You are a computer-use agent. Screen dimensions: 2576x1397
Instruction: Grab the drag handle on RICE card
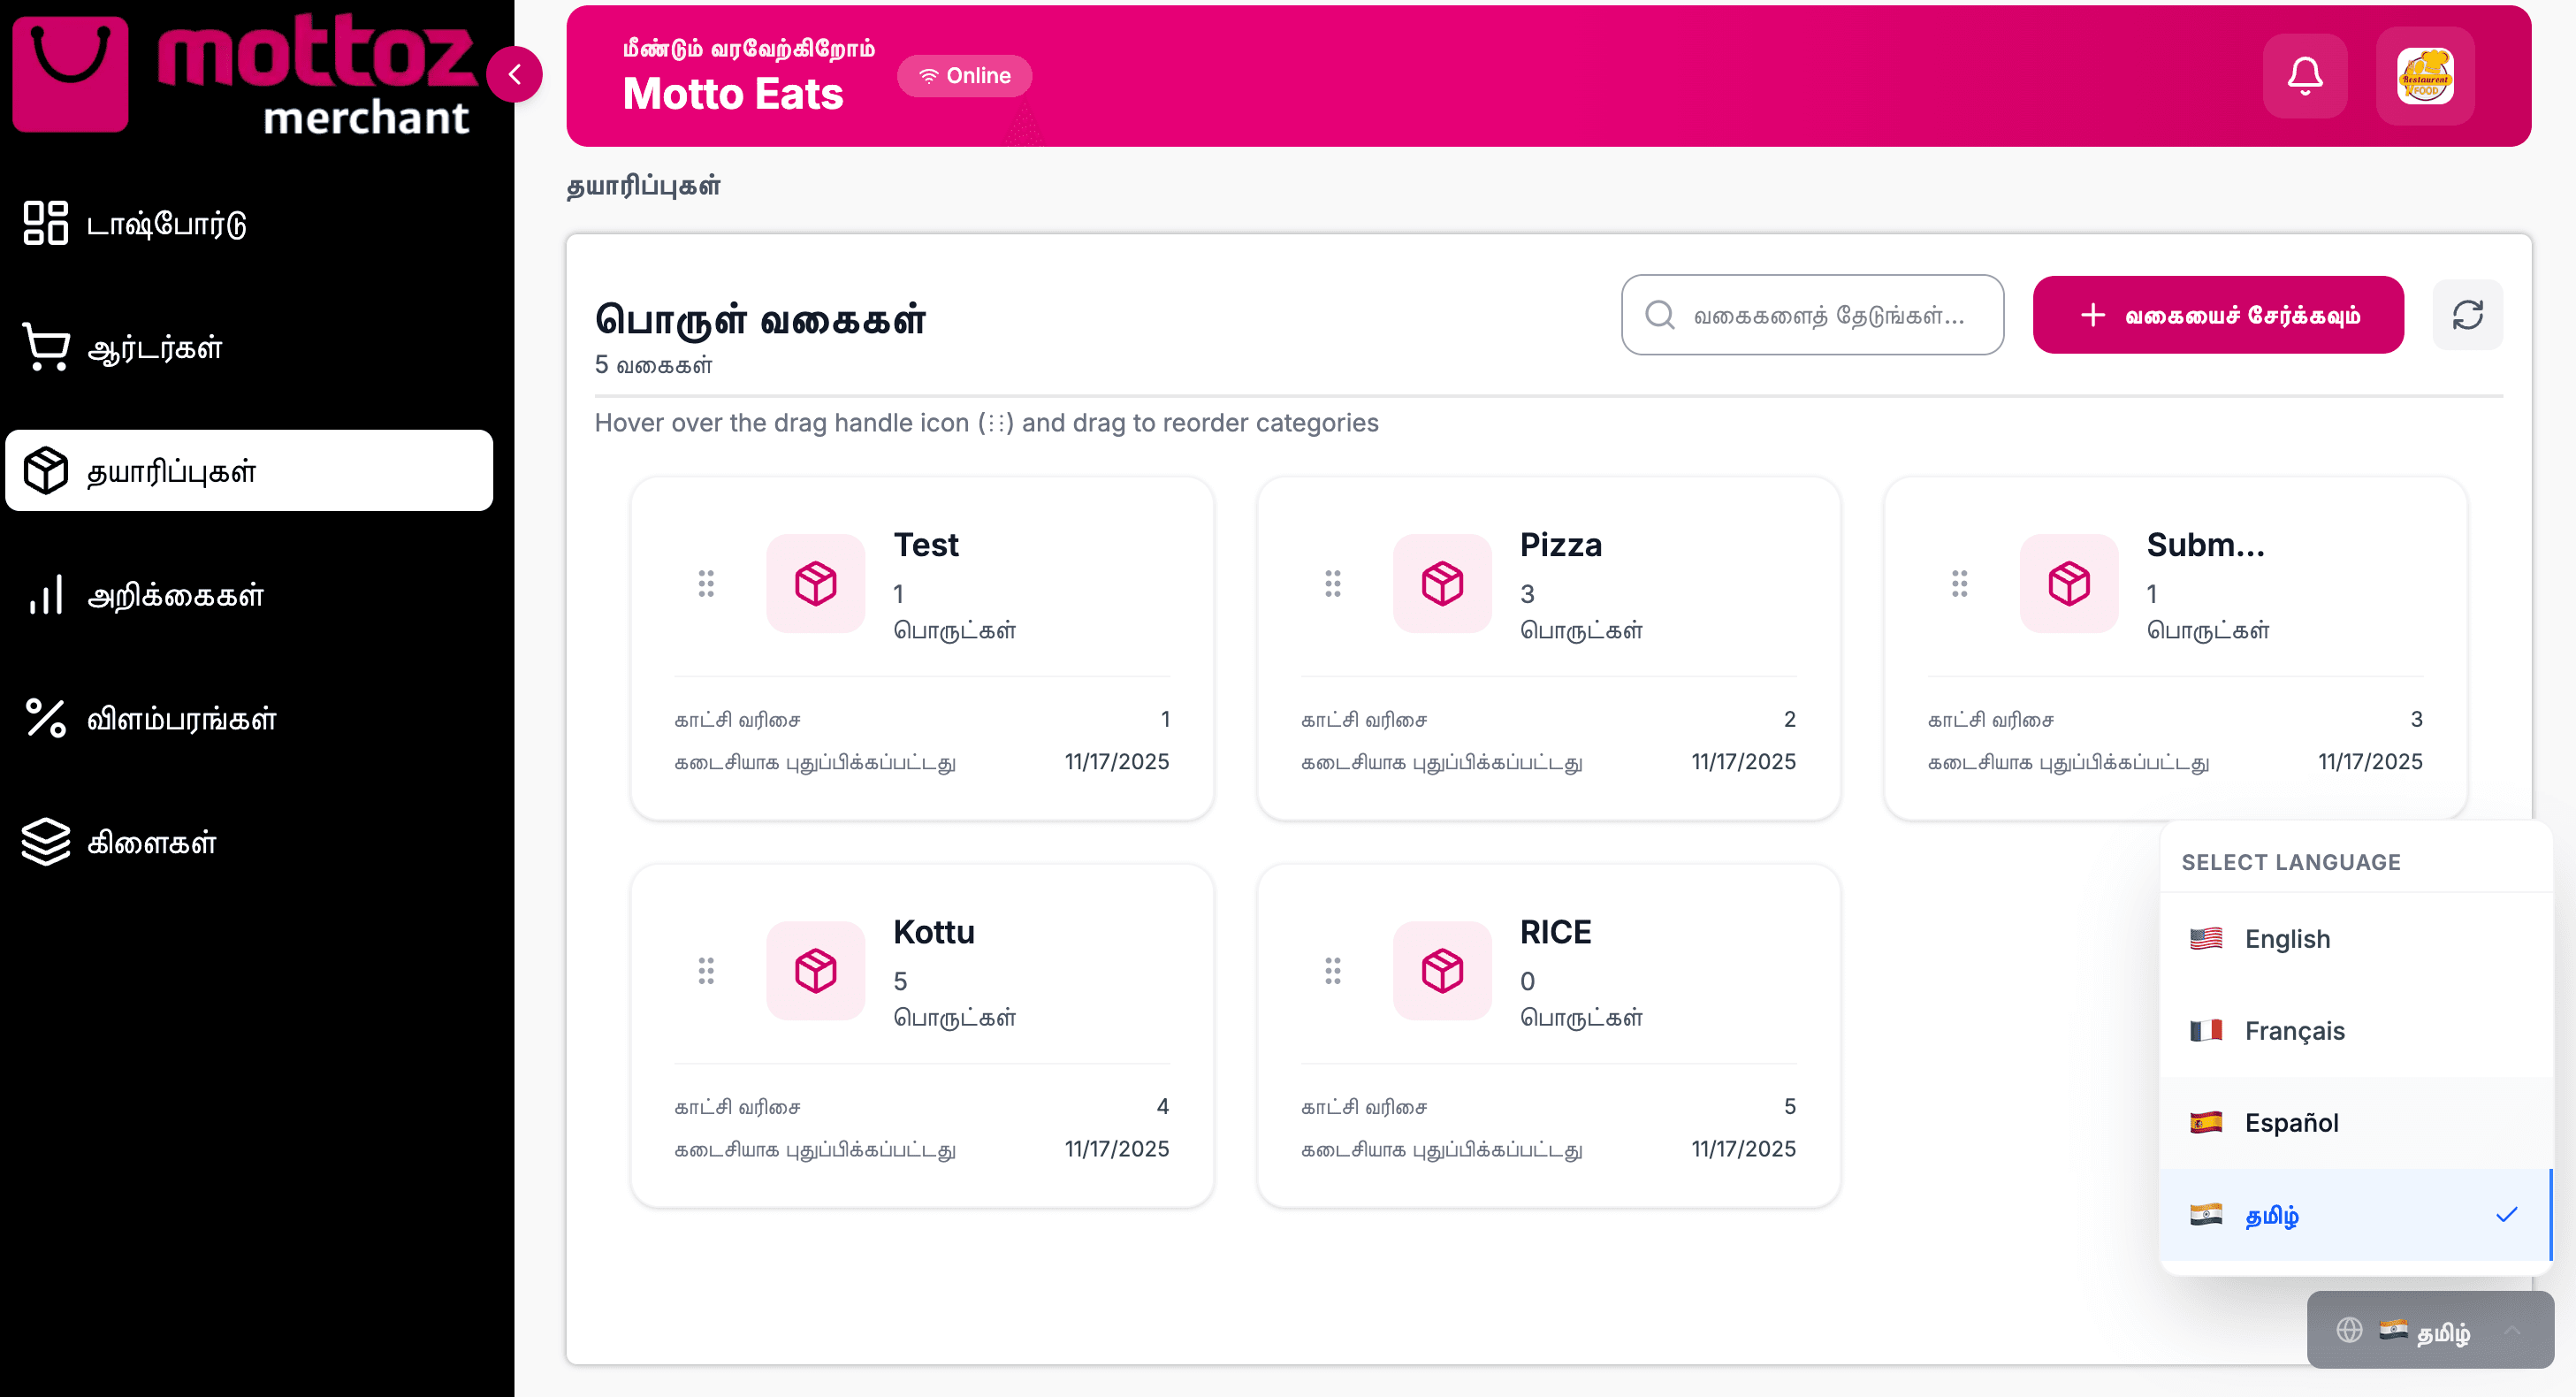click(x=1333, y=970)
